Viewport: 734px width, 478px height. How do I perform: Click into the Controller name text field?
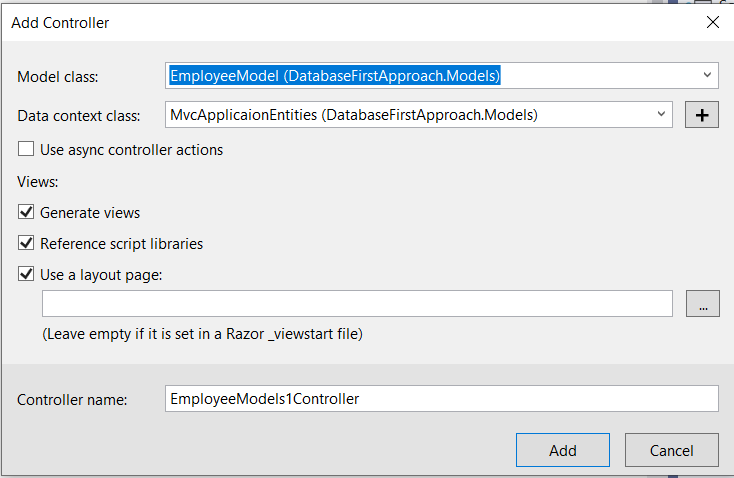point(441,398)
